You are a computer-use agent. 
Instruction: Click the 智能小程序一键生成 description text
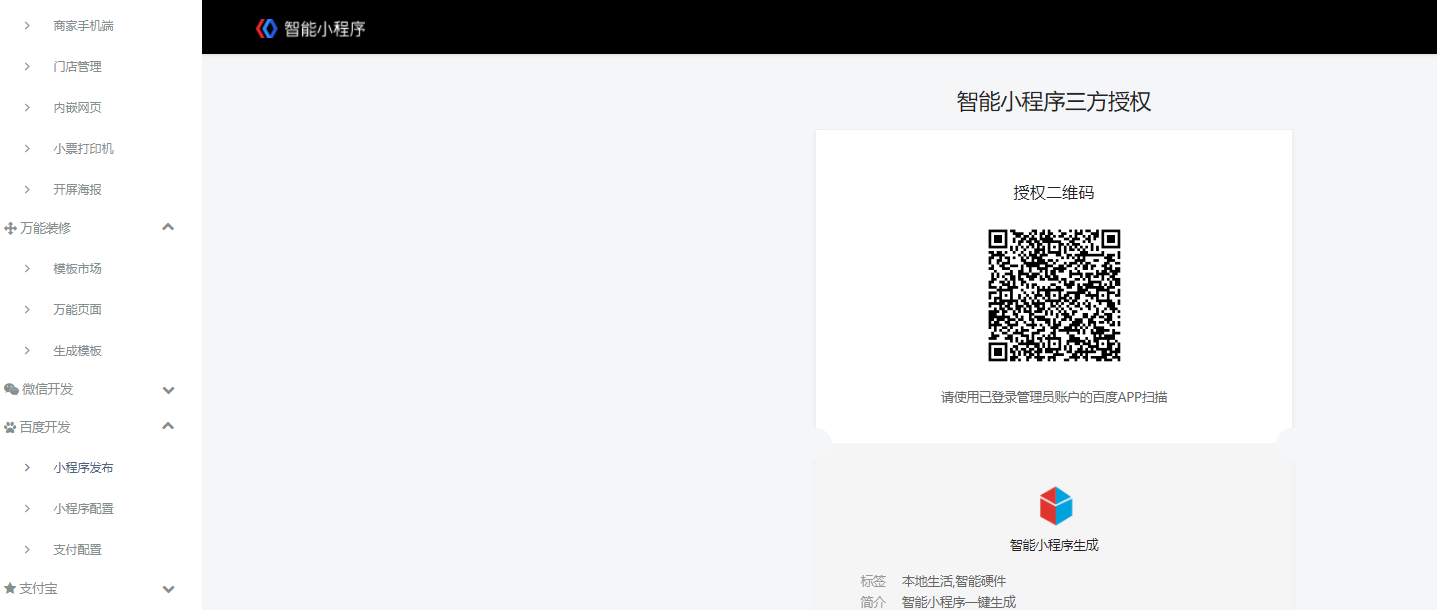tap(959, 602)
